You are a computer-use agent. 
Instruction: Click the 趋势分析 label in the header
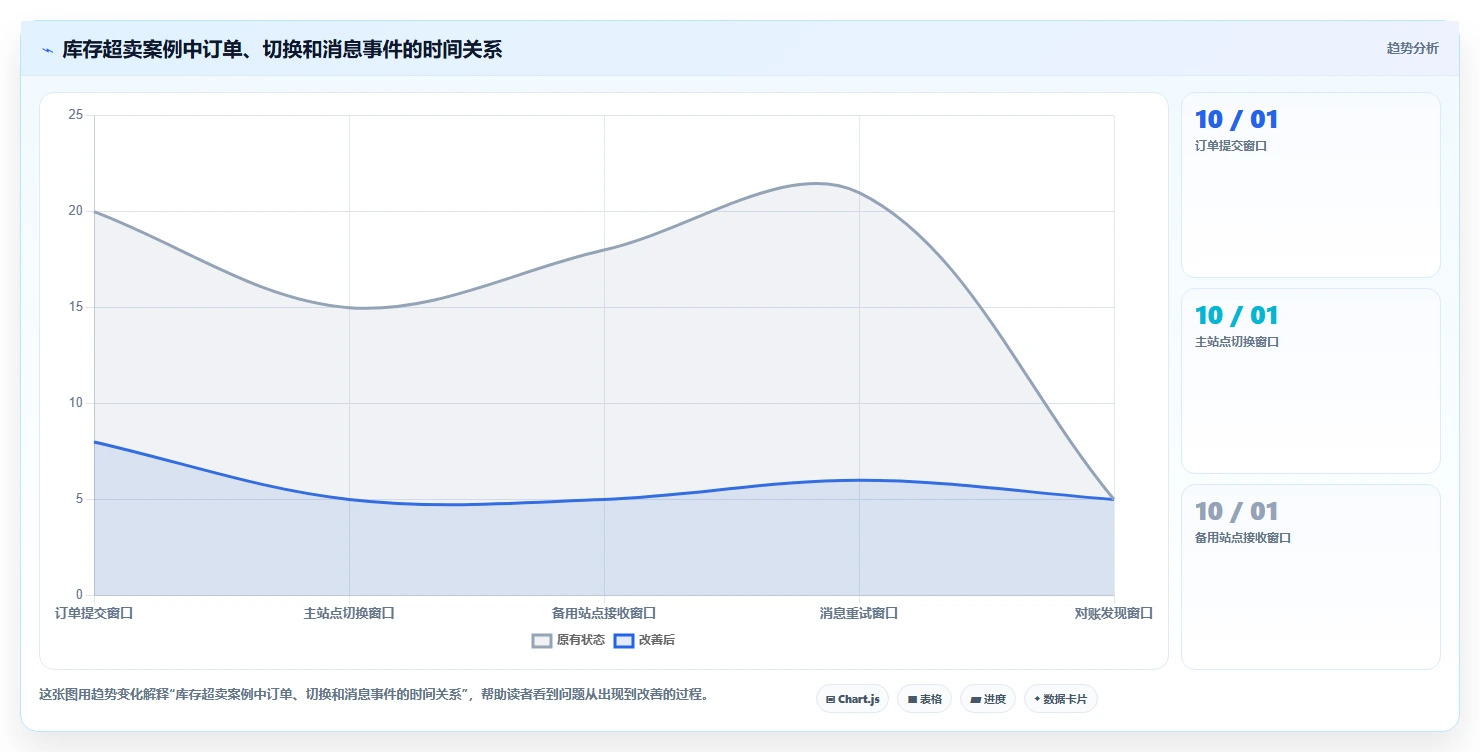[x=1412, y=48]
